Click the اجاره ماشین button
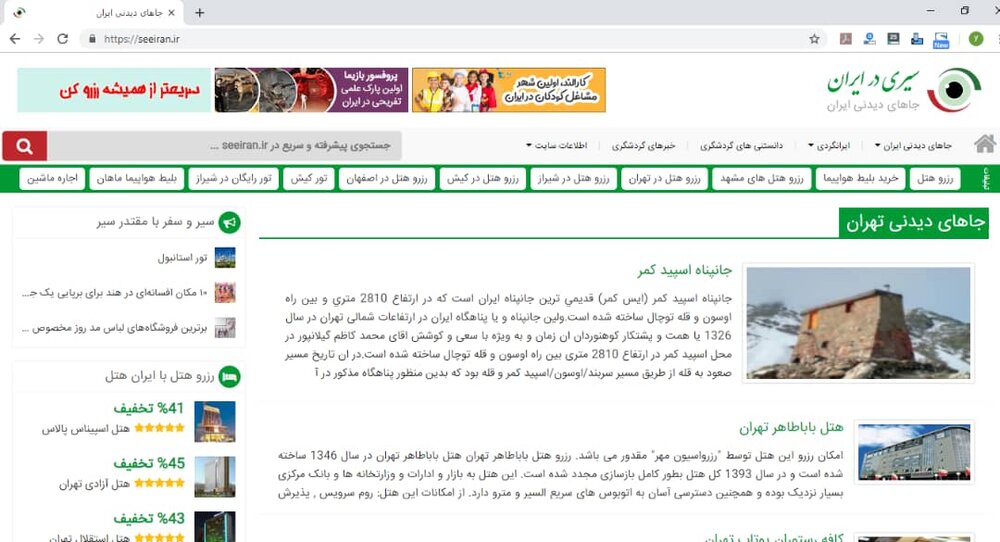Viewport: 1000px width, 542px height. click(52, 179)
